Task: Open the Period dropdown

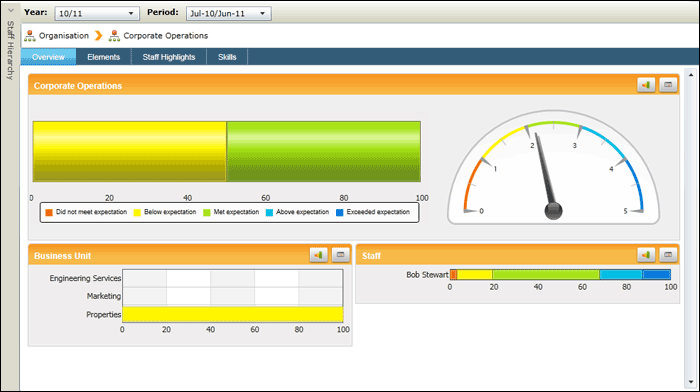Action: (228, 13)
